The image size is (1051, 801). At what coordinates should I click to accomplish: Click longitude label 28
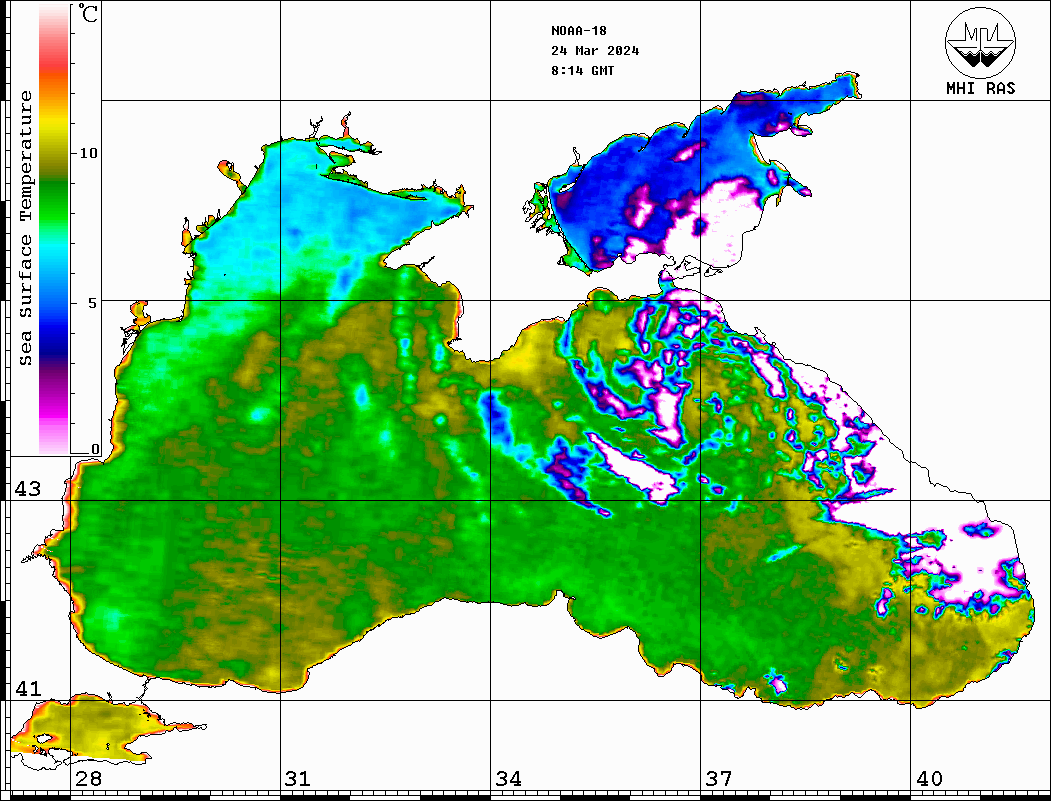[x=88, y=778]
